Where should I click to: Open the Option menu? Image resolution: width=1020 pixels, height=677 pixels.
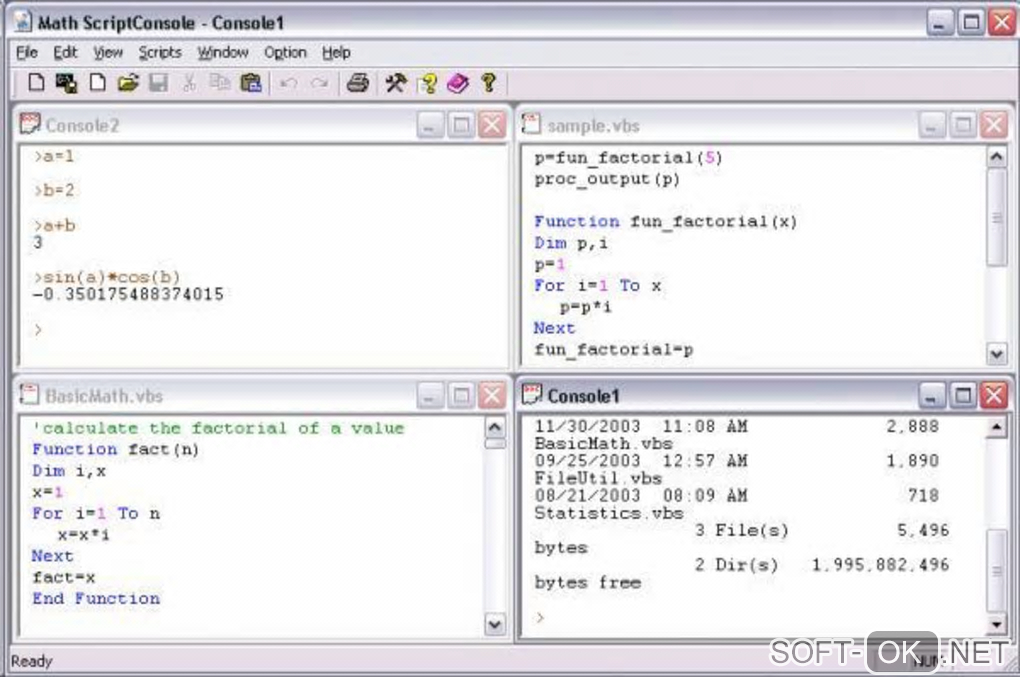285,53
